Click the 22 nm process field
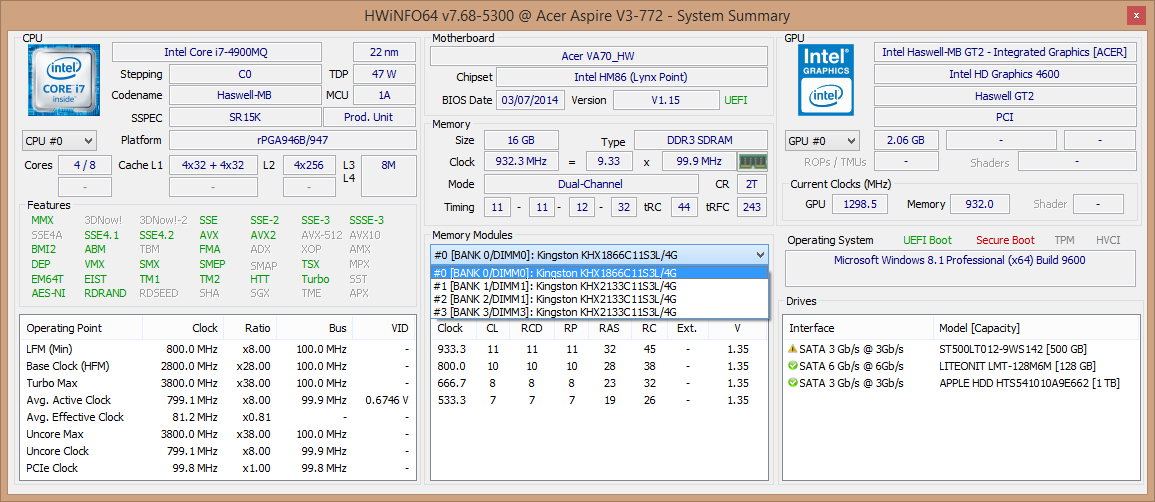1155x502 pixels. click(x=385, y=52)
